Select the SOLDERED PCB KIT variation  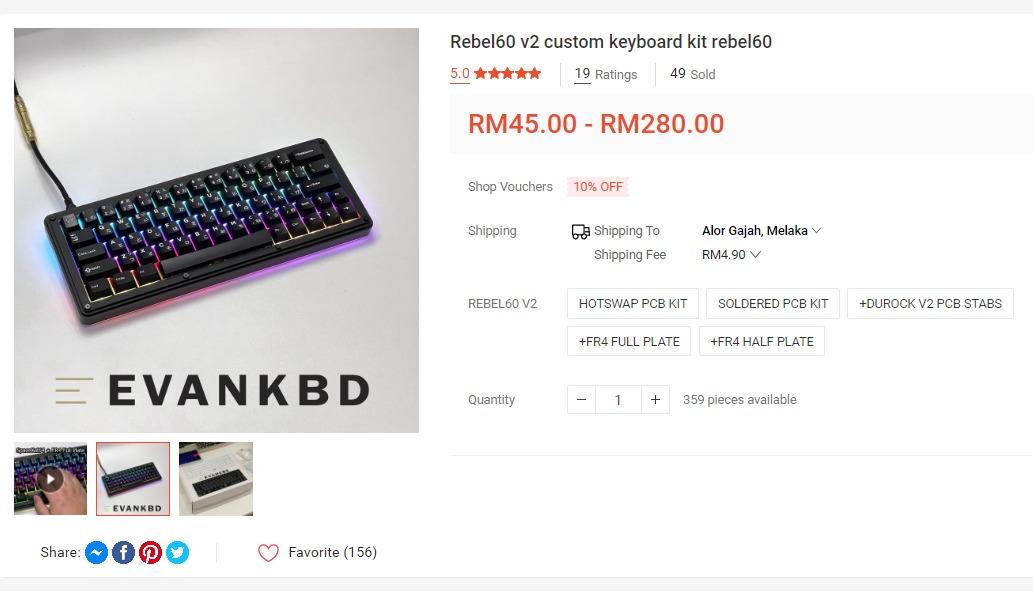coord(772,303)
